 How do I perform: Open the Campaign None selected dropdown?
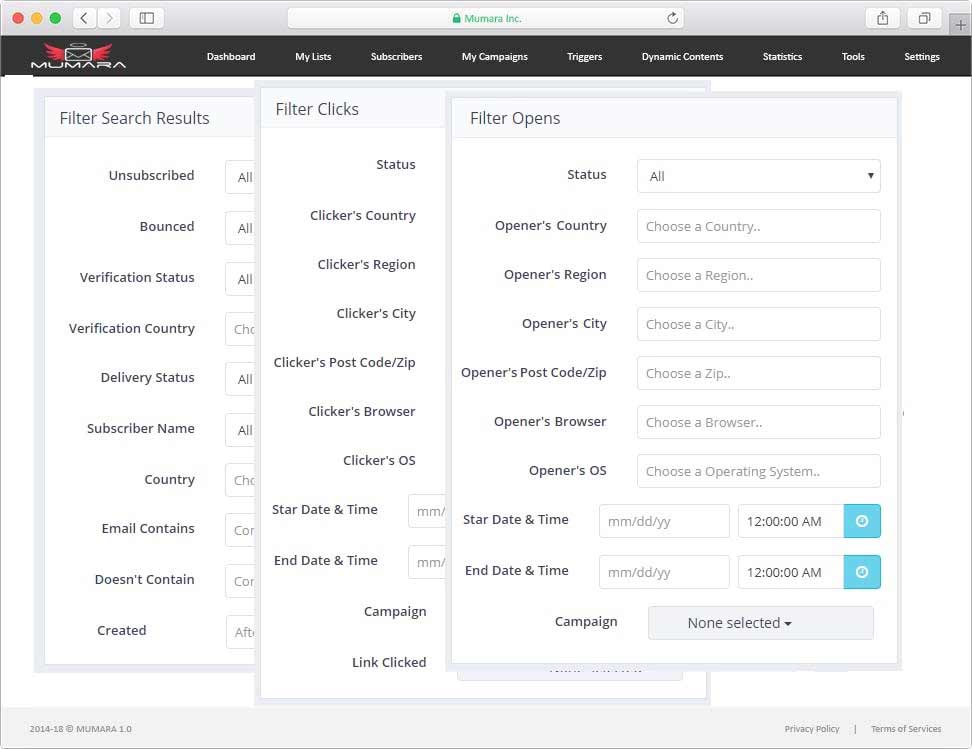[760, 623]
